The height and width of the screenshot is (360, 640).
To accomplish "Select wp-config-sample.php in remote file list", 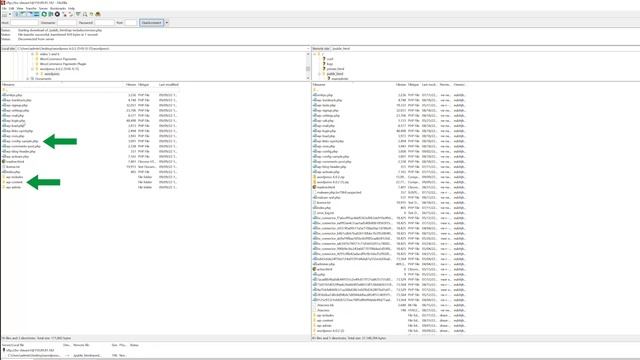I will [333, 156].
